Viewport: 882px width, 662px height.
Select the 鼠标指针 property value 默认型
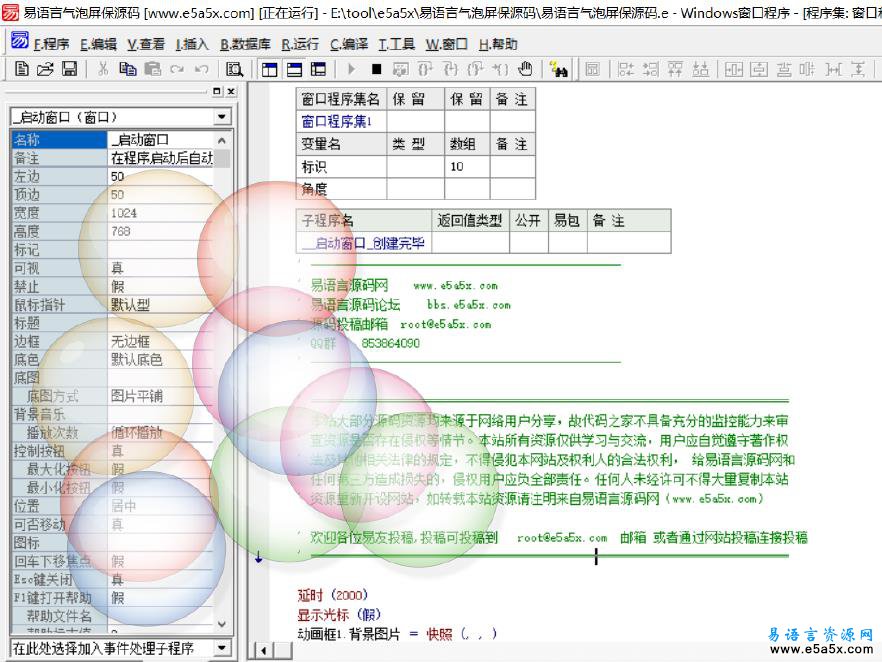(161, 305)
